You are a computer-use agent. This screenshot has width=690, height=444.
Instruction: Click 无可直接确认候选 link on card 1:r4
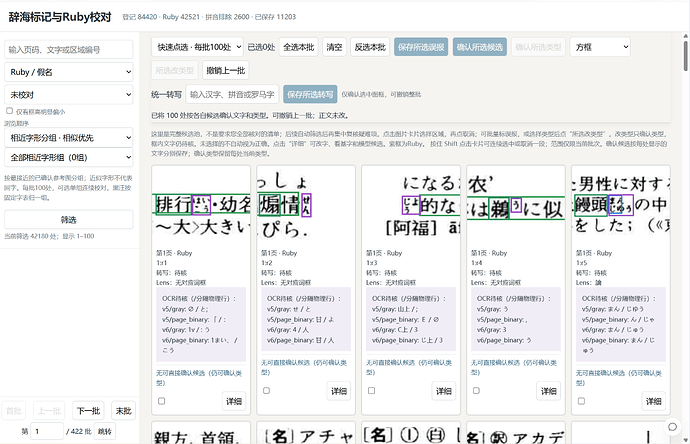point(514,367)
